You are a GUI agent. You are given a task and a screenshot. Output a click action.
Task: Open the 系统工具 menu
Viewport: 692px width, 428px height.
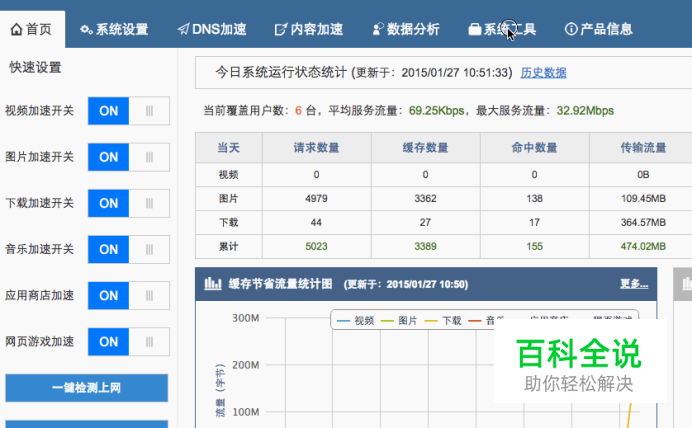click(x=502, y=30)
